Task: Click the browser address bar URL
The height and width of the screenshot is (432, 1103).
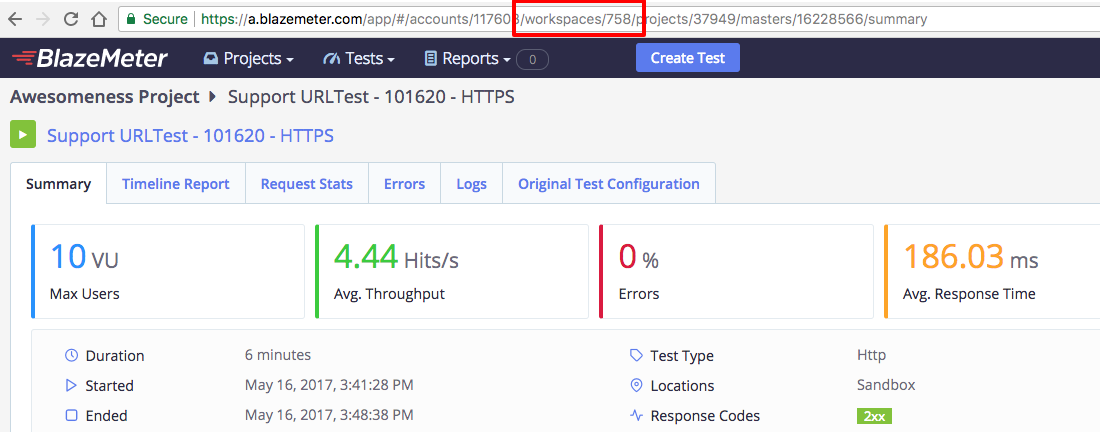Action: click(x=564, y=19)
